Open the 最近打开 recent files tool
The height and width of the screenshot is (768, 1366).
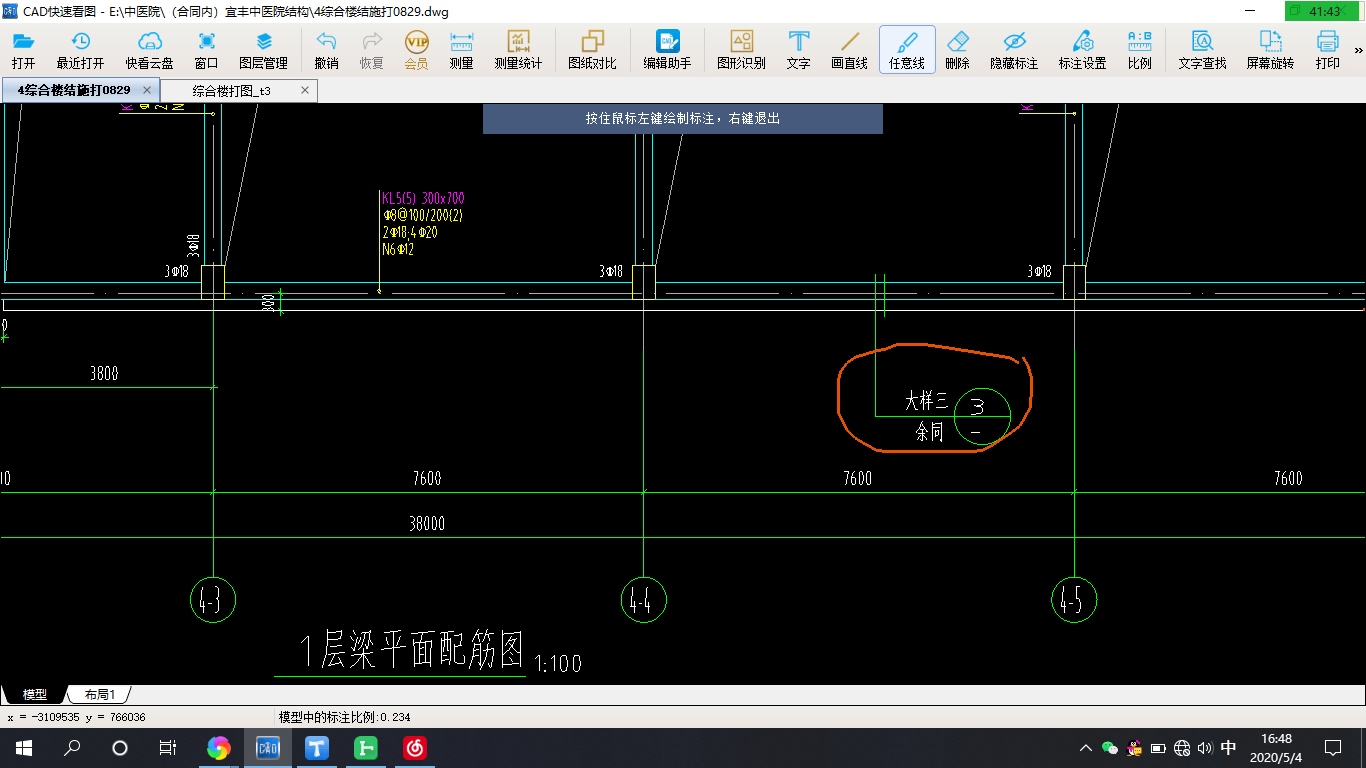tap(80, 50)
